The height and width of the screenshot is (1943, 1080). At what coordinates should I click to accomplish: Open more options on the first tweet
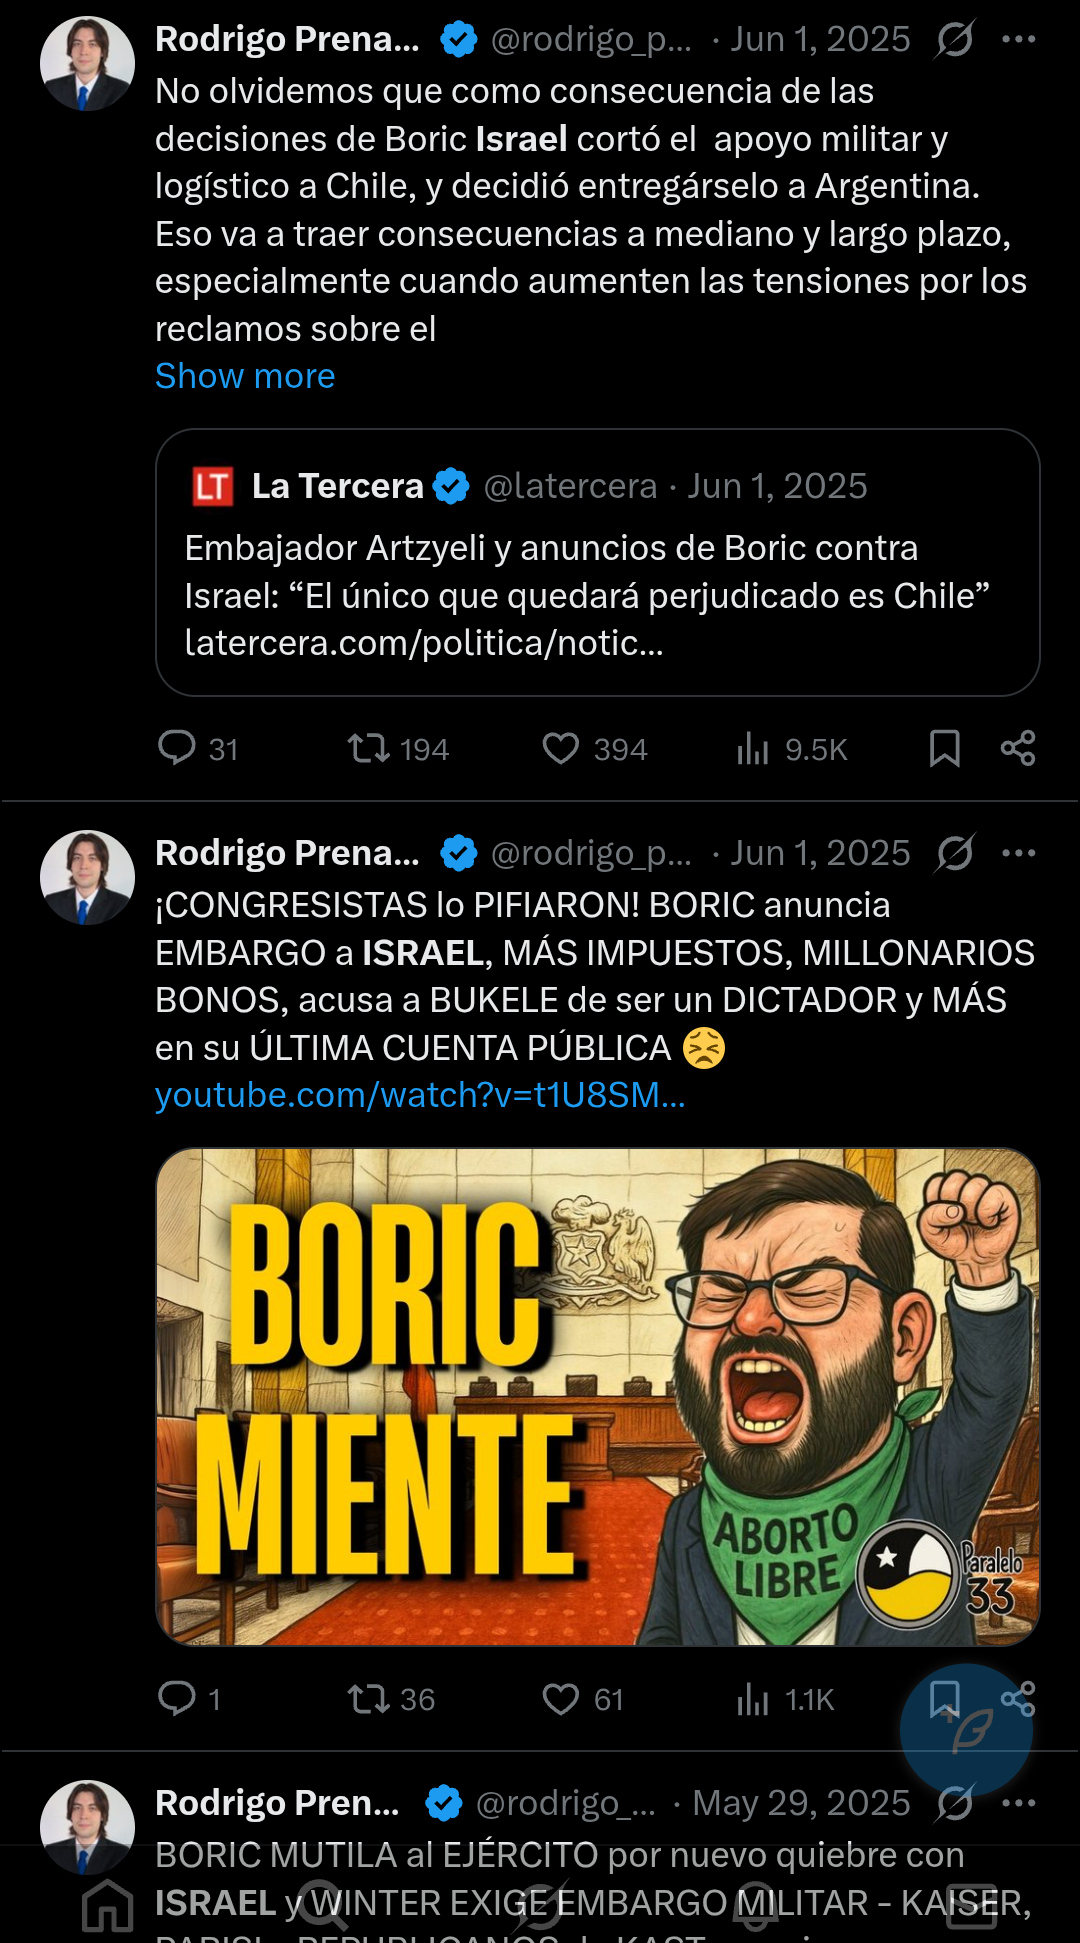[x=1018, y=40]
